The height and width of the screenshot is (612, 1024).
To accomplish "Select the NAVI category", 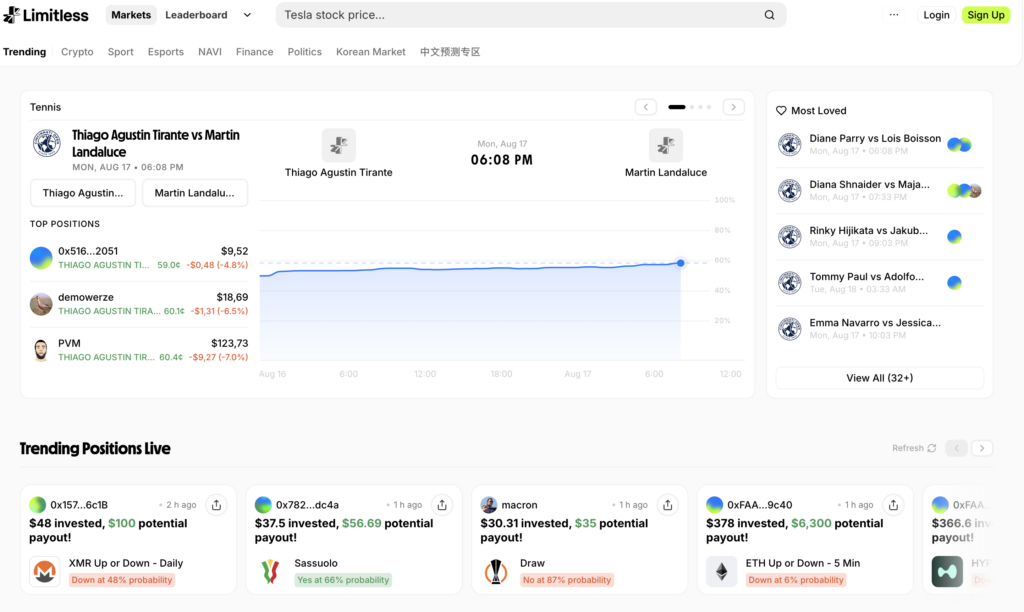I will [x=210, y=52].
